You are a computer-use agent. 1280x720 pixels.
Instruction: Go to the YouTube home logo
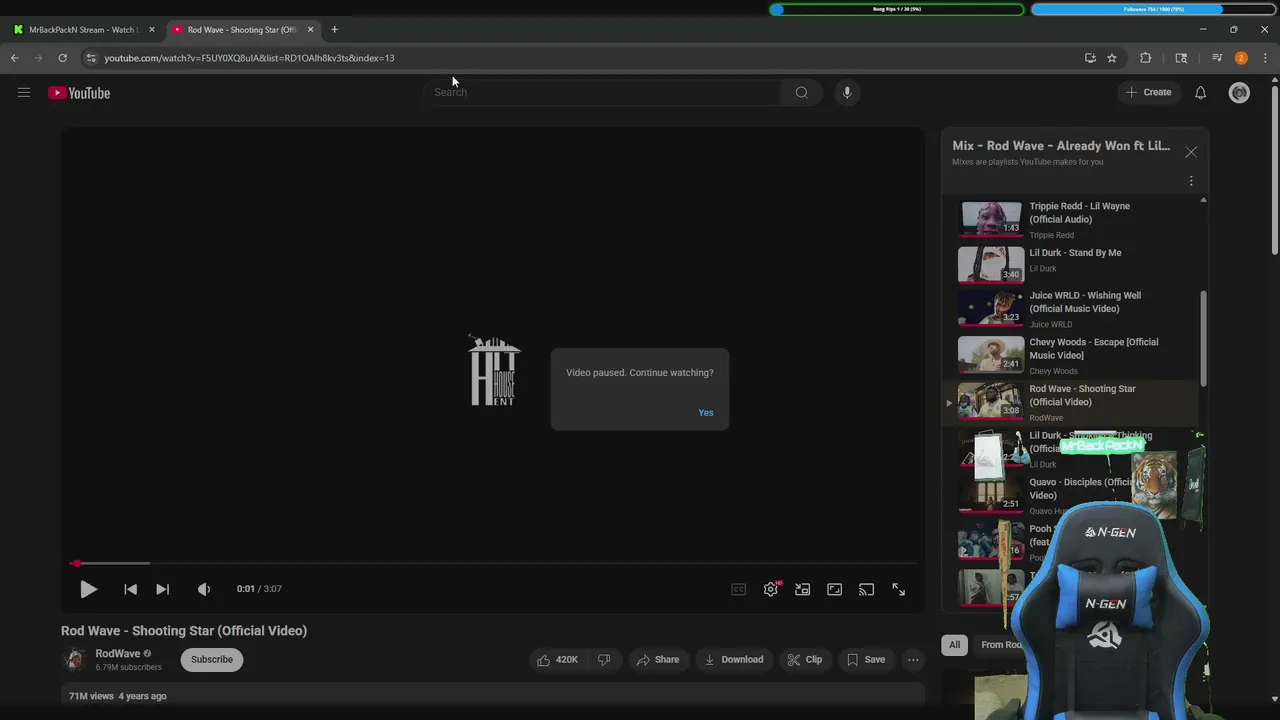(79, 93)
